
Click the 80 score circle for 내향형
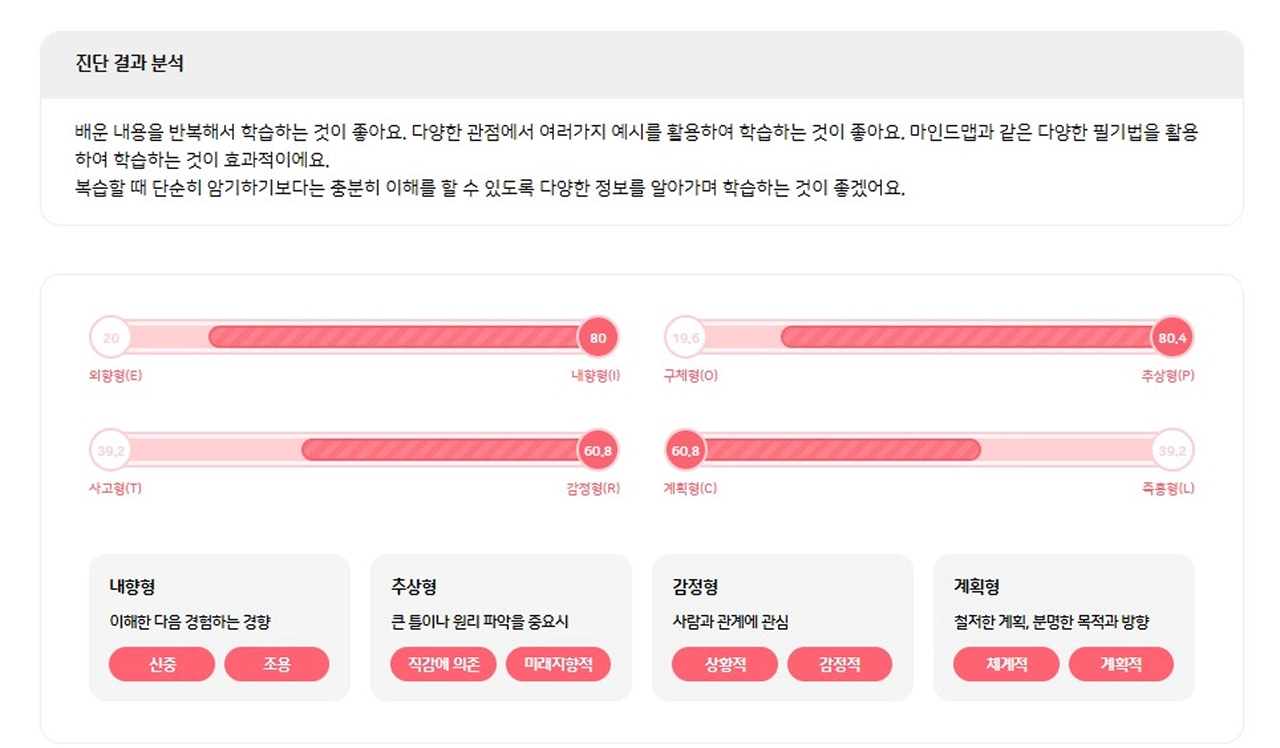tap(598, 338)
